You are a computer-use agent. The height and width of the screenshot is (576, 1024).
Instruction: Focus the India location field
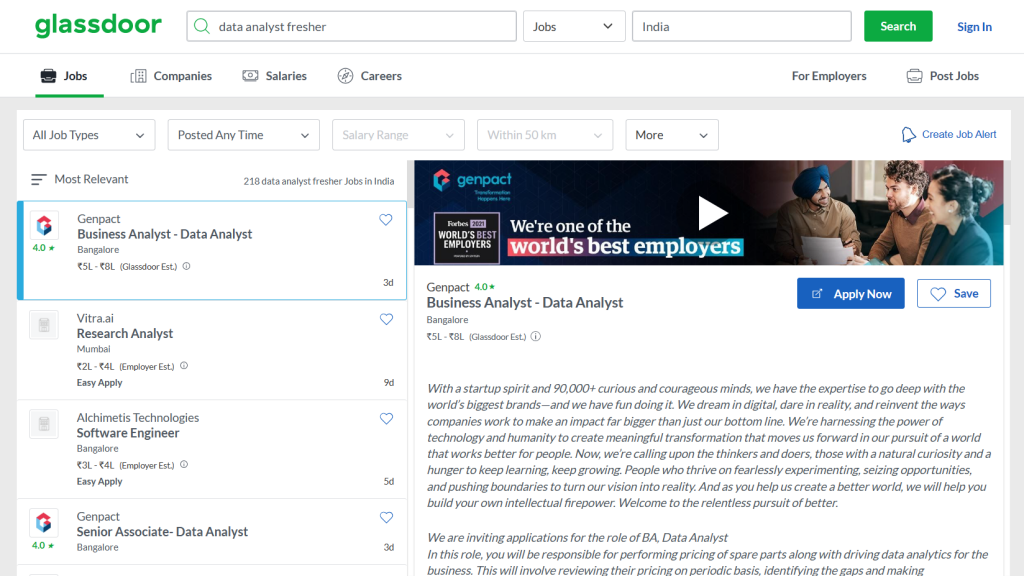[742, 26]
